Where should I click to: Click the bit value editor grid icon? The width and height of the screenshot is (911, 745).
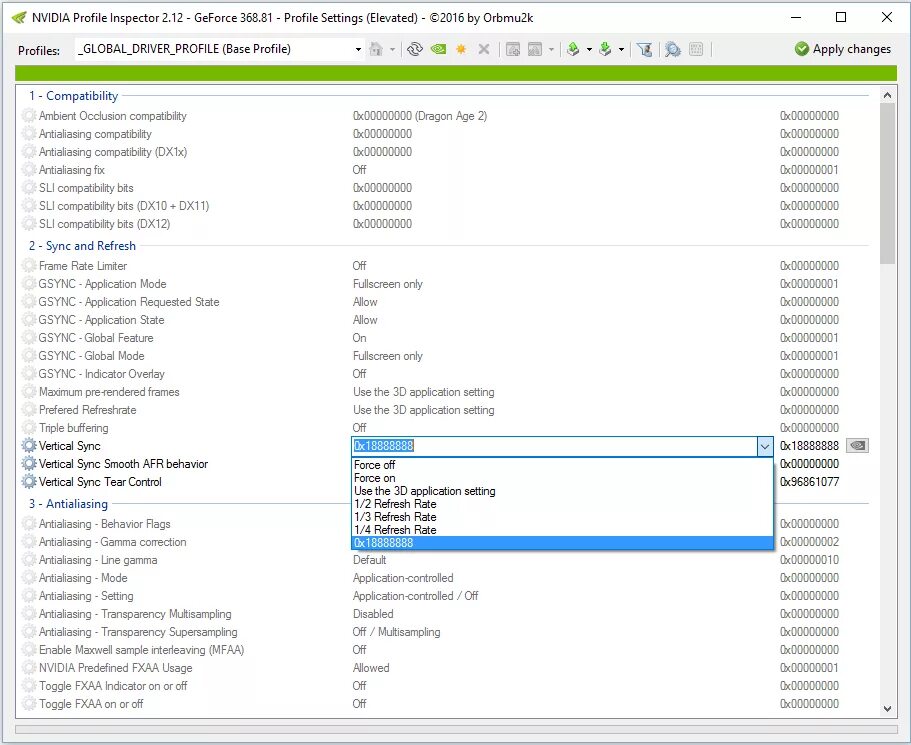pos(696,49)
